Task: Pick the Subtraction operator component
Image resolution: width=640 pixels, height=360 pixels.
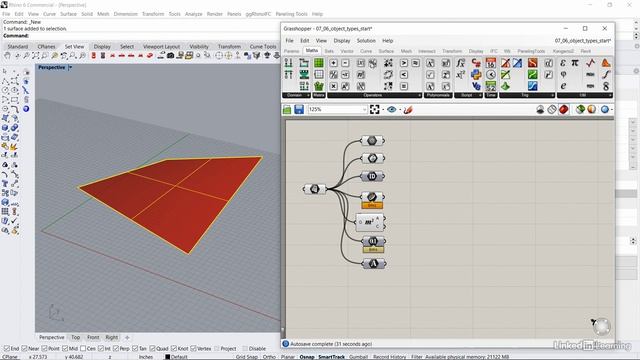Action: pyautogui.click(x=345, y=63)
